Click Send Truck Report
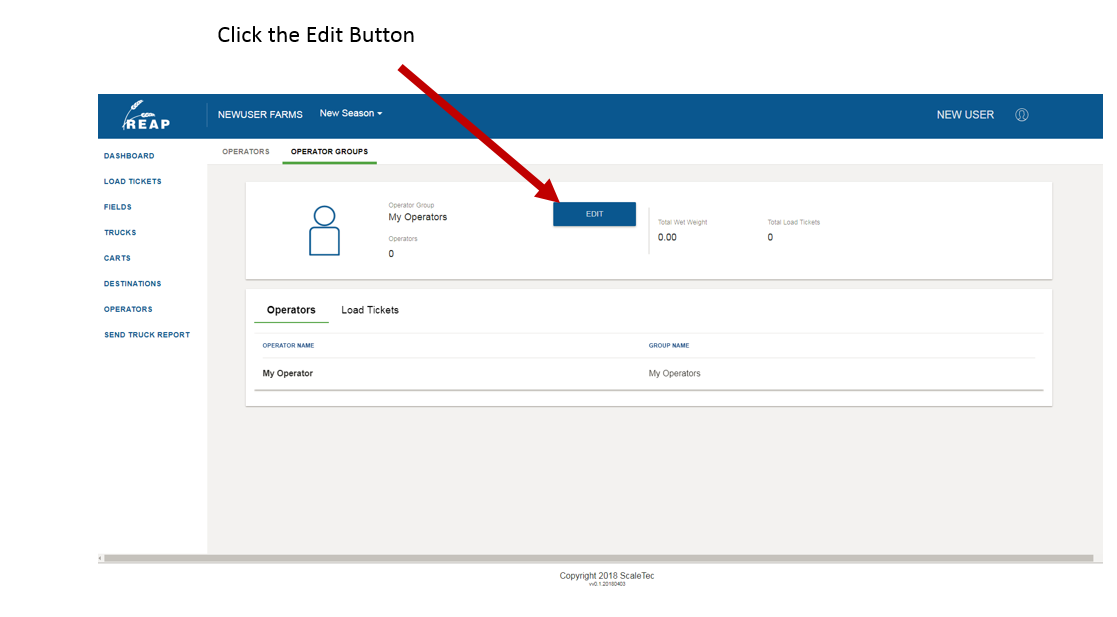The height and width of the screenshot is (617, 1117). click(x=147, y=335)
